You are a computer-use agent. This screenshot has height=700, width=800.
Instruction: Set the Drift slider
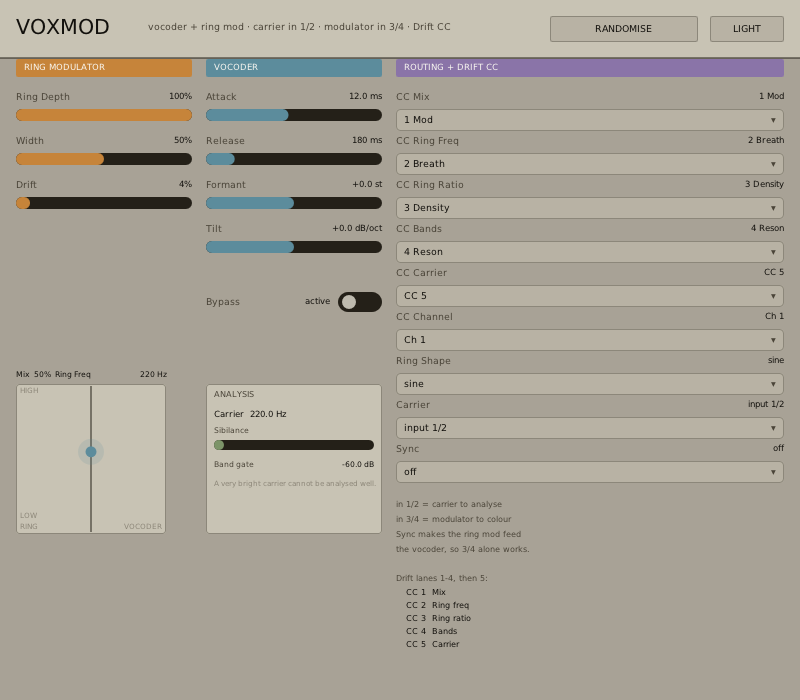click(x=104, y=203)
